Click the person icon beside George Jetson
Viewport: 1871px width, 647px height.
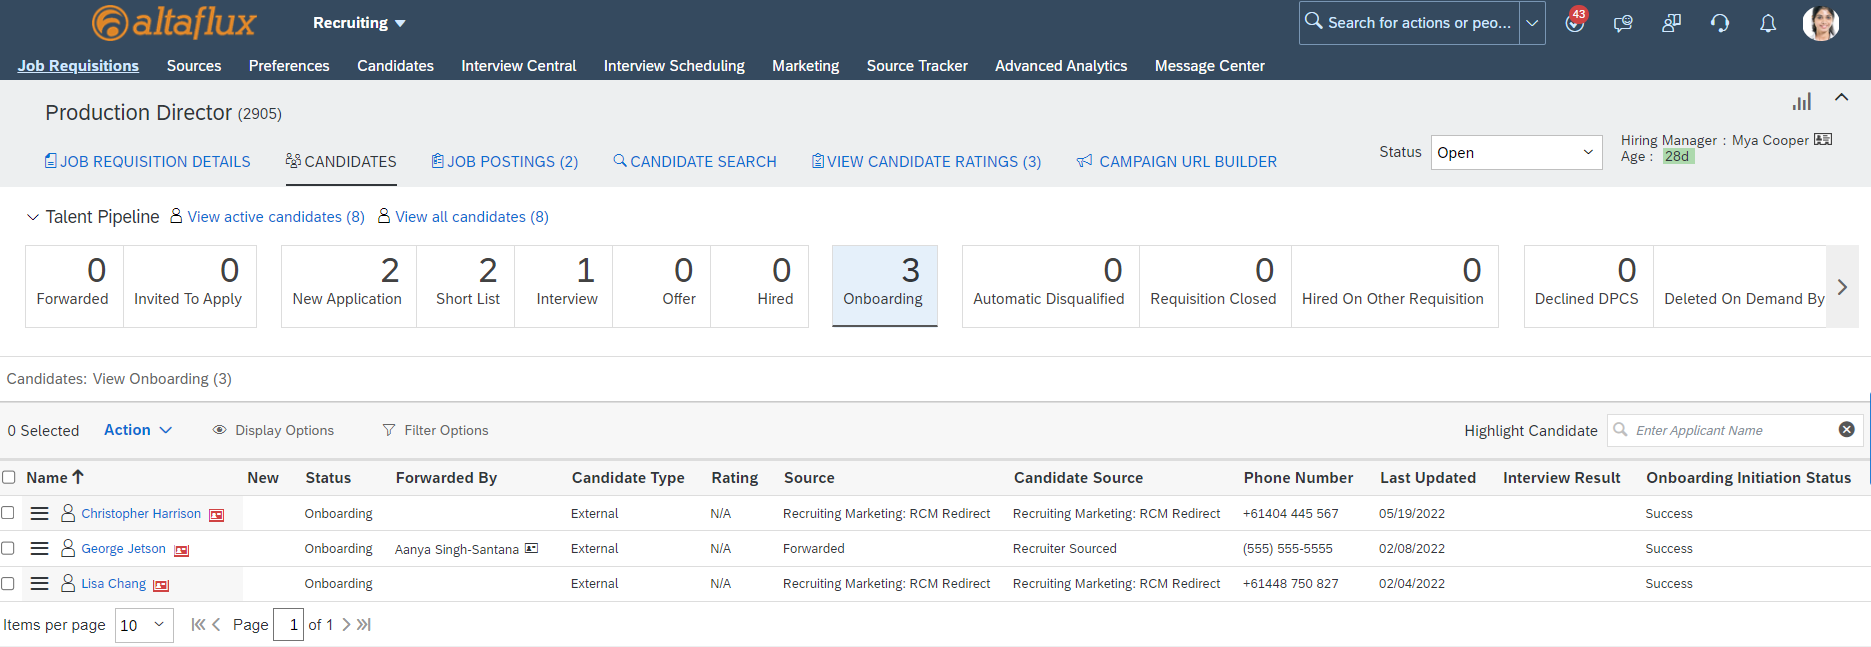(68, 548)
